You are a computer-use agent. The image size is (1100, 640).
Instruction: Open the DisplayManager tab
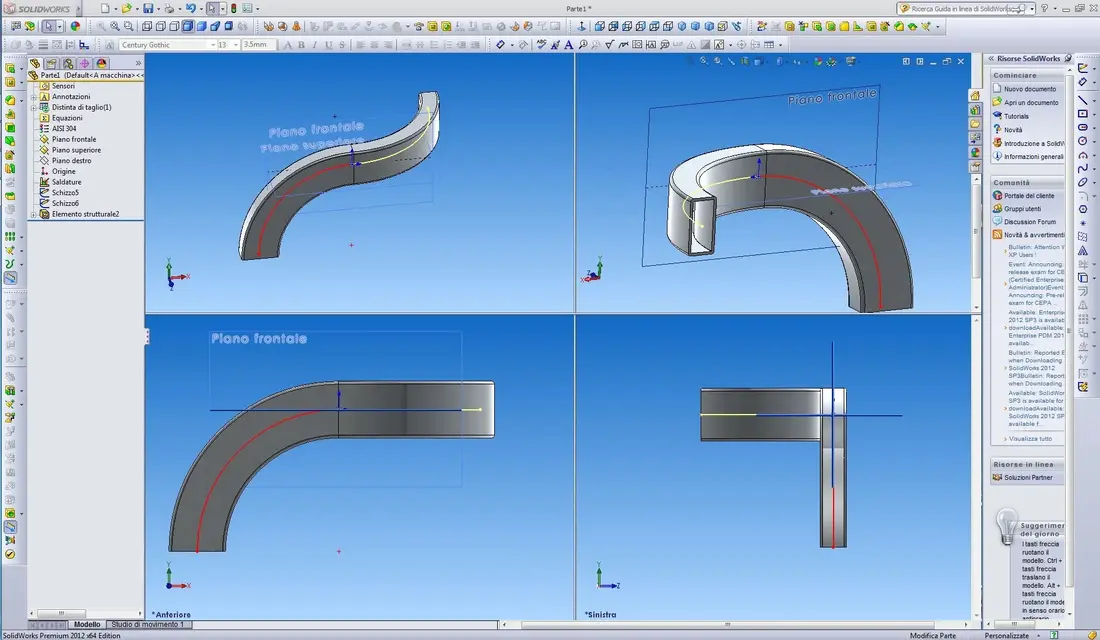(x=102, y=63)
